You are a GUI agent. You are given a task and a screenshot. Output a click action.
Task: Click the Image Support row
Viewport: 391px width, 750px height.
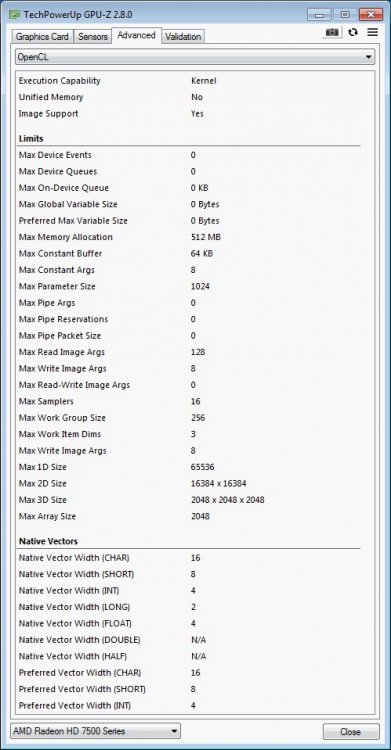pyautogui.click(x=190, y=113)
